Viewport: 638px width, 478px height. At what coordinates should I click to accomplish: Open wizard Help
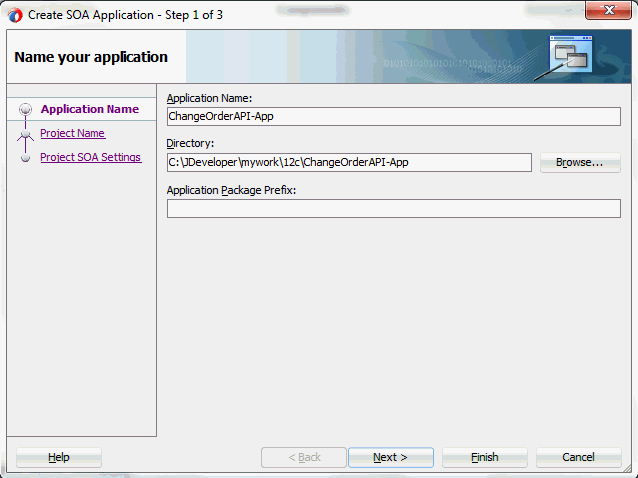(59, 457)
